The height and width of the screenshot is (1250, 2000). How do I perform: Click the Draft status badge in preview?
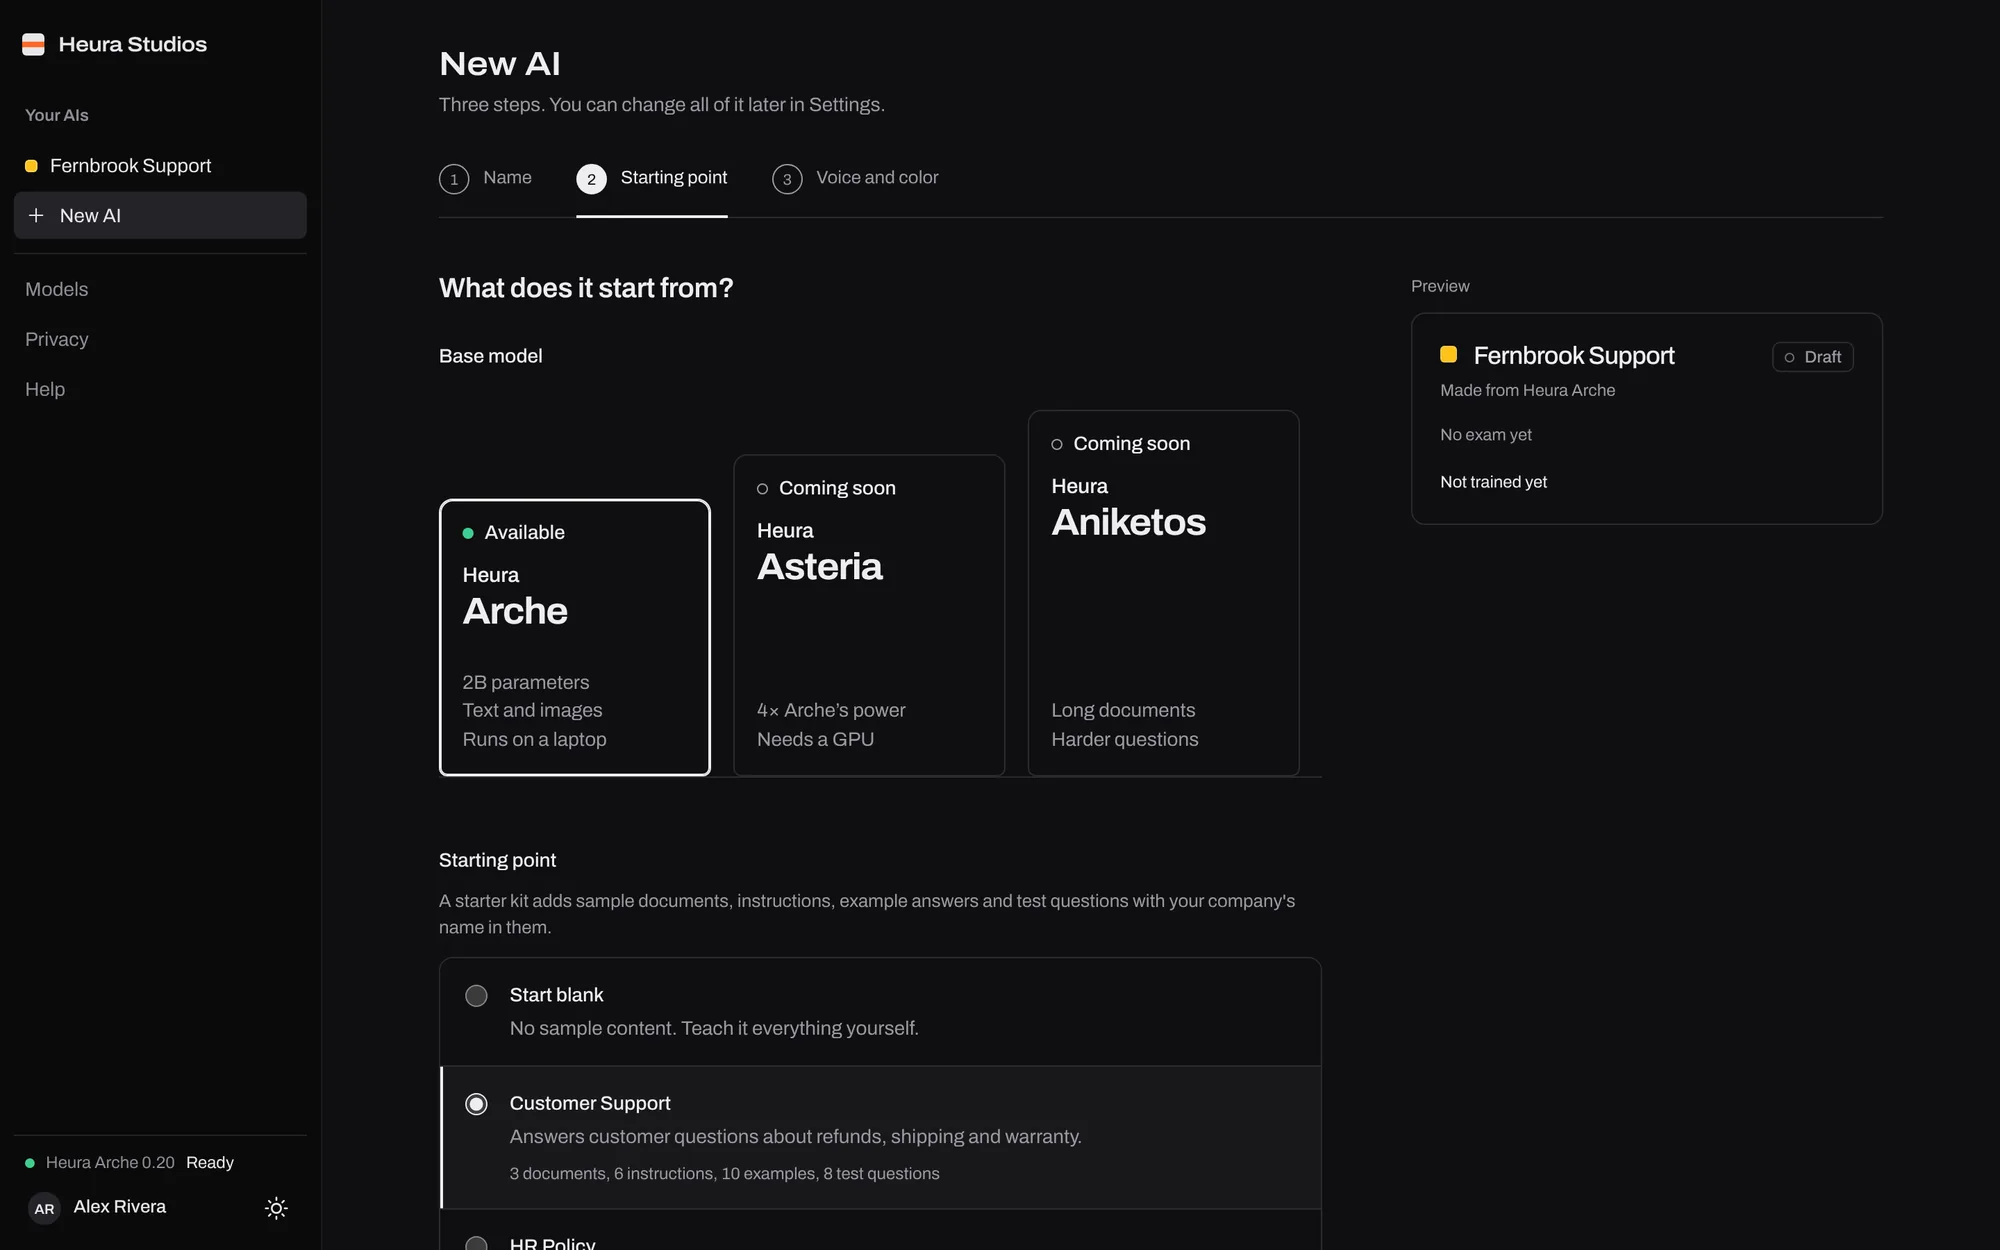[x=1812, y=357]
